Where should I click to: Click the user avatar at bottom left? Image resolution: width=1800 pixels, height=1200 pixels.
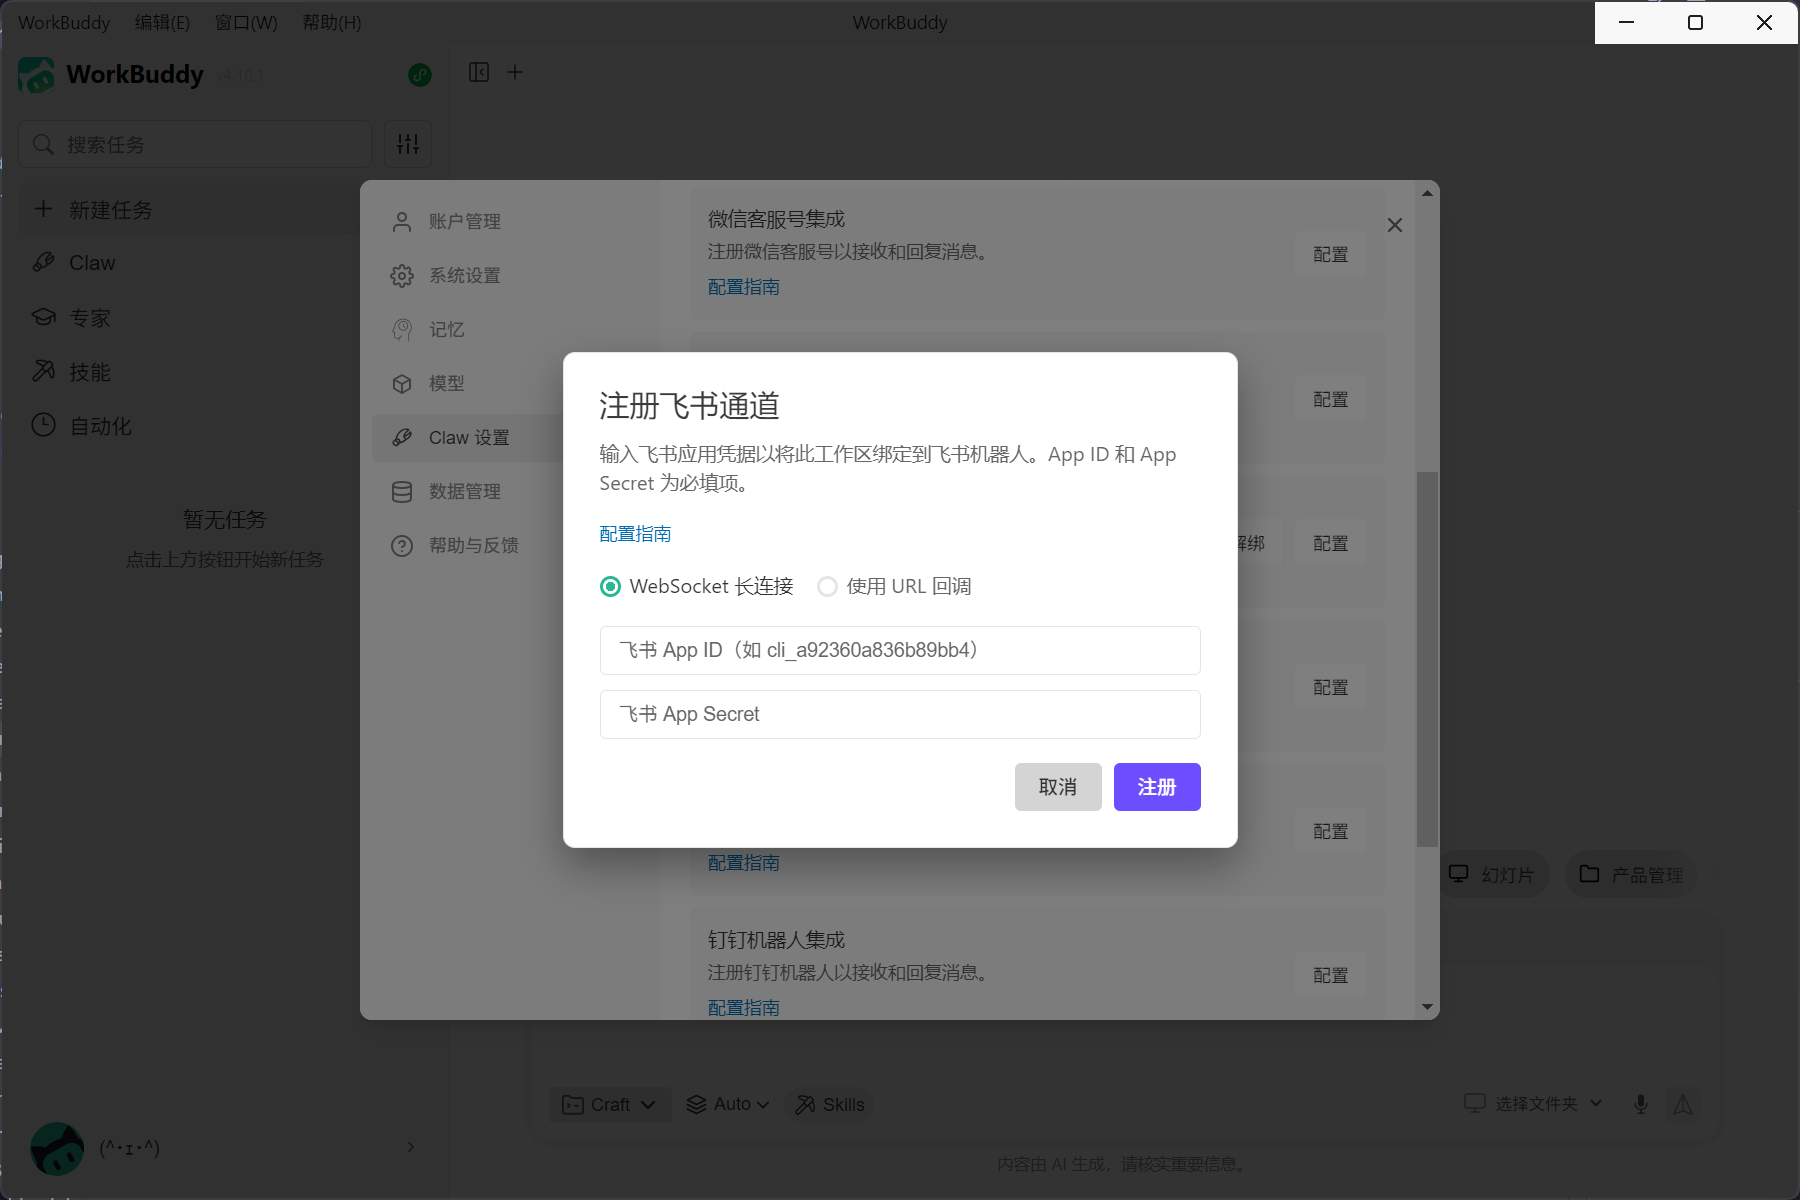[x=57, y=1147]
